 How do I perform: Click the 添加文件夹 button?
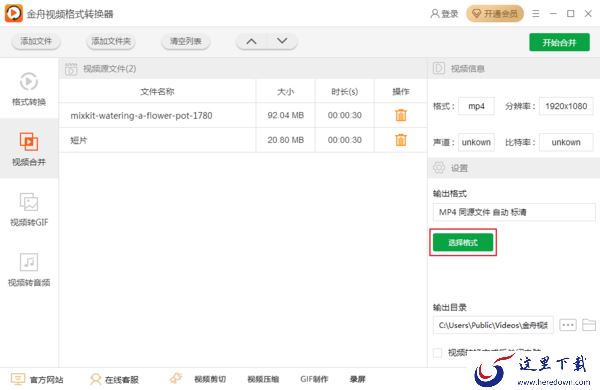pyautogui.click(x=111, y=41)
